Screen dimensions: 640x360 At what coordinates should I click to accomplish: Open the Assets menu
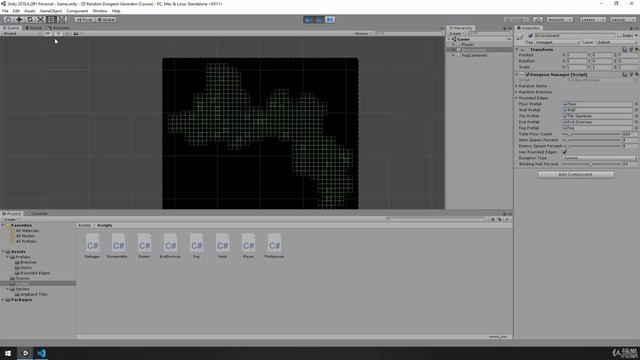30,11
